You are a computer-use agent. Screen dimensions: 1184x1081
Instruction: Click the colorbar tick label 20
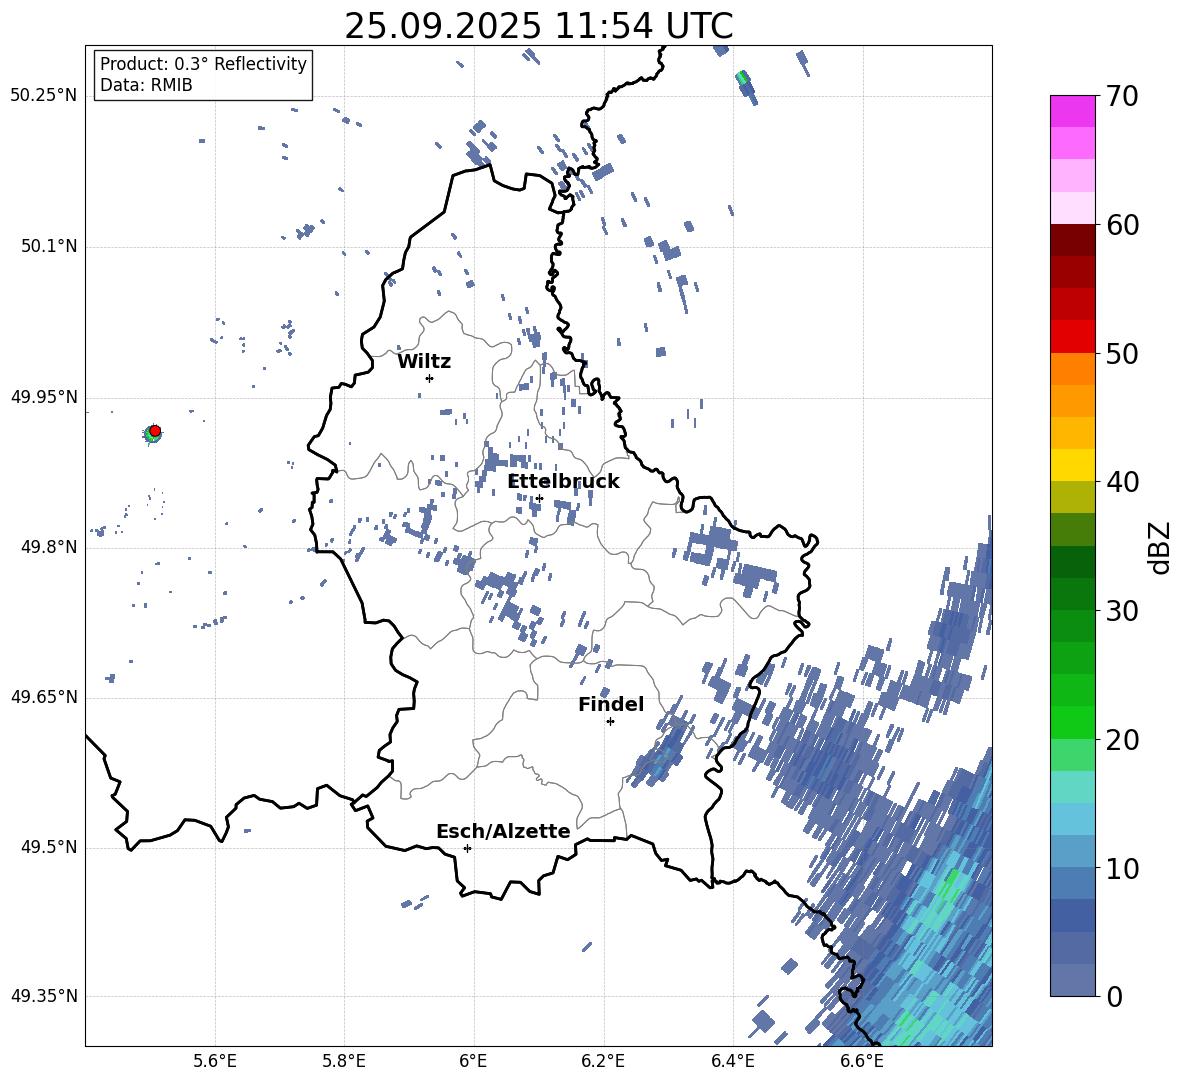[x=1122, y=740]
